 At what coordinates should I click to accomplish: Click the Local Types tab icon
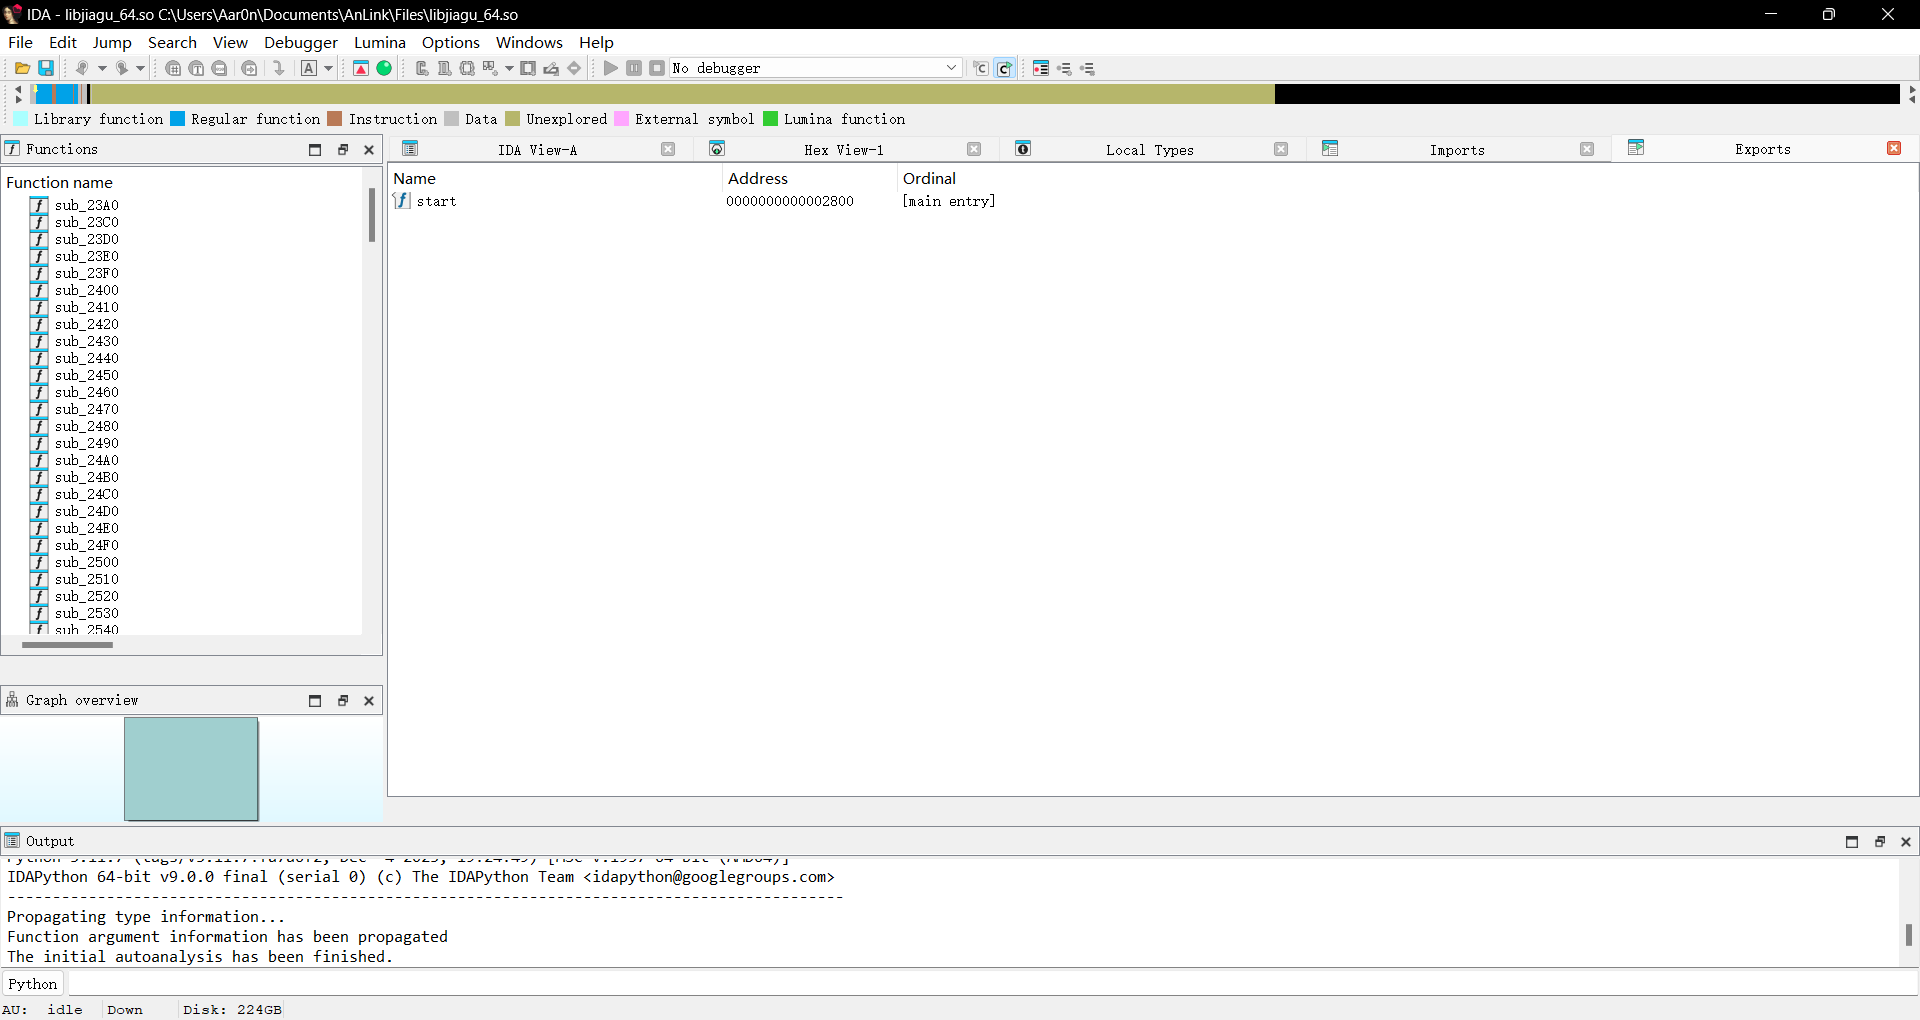pos(1023,149)
